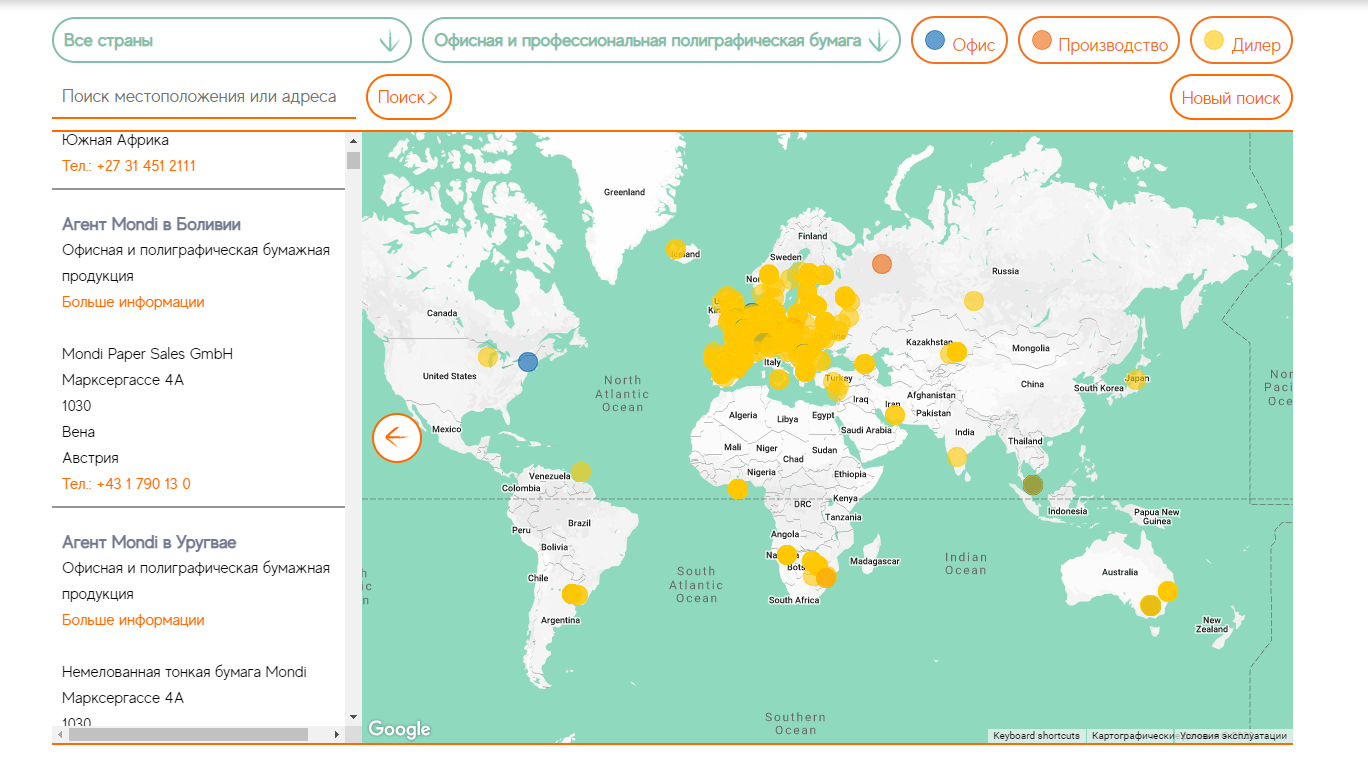This screenshot has height=764, width=1368.
Task: Open "Условия эксплуатации" map terms link
Action: (x=1233, y=736)
